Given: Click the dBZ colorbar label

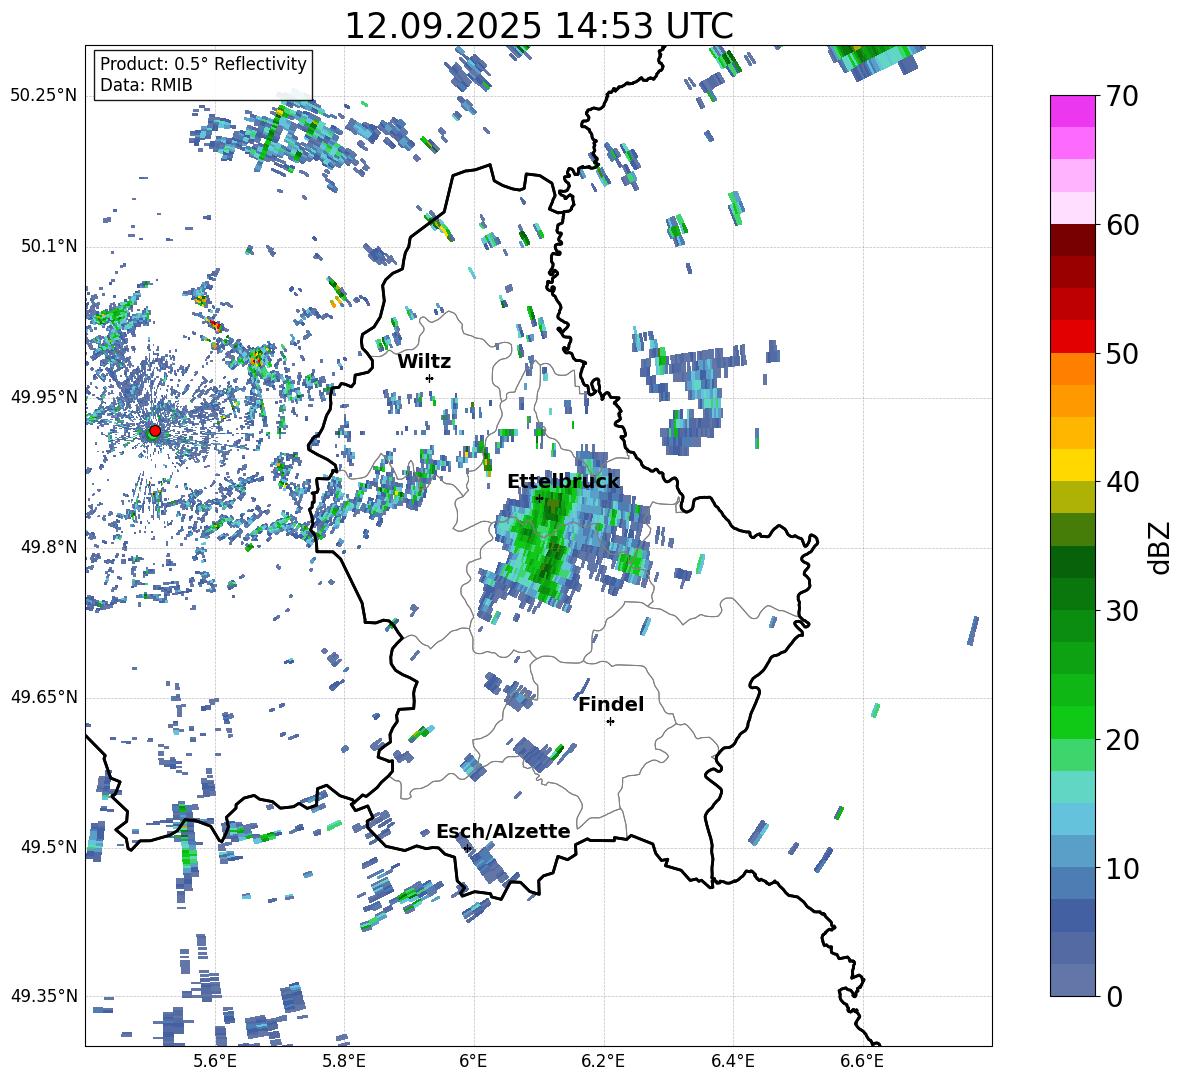Looking at the screenshot, I should coord(1161,547).
